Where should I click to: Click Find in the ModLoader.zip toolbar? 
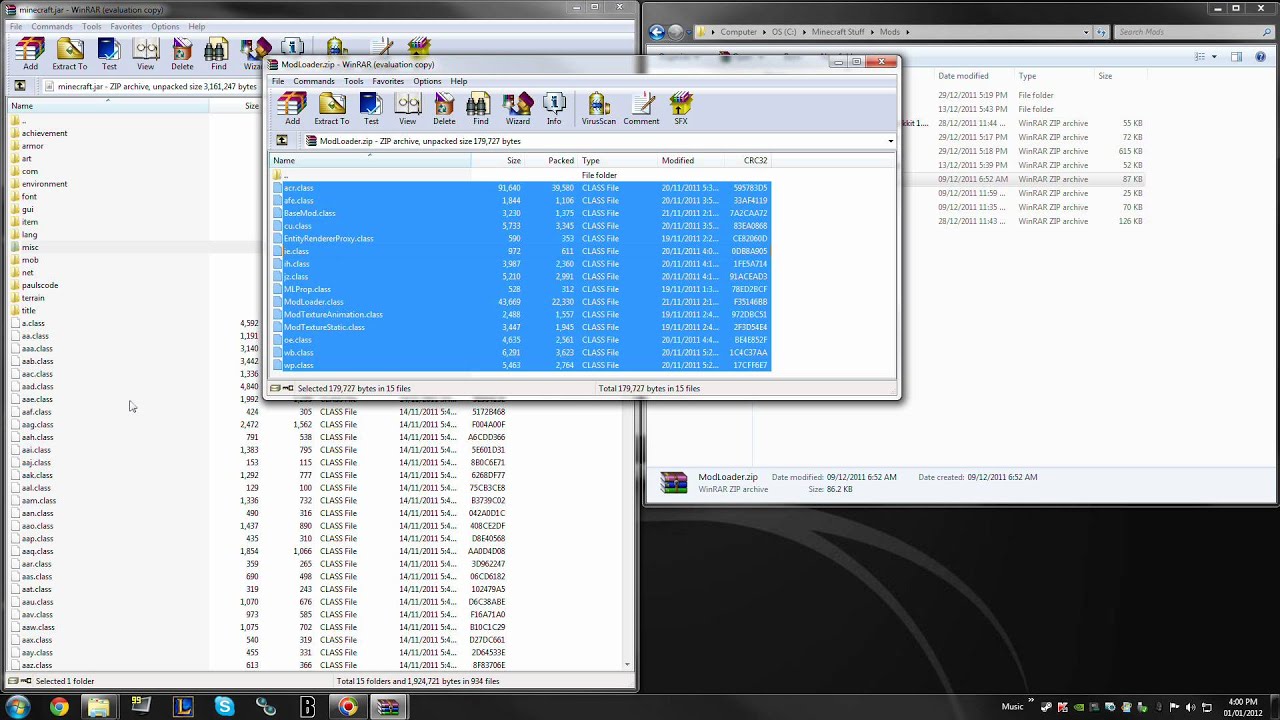481,108
